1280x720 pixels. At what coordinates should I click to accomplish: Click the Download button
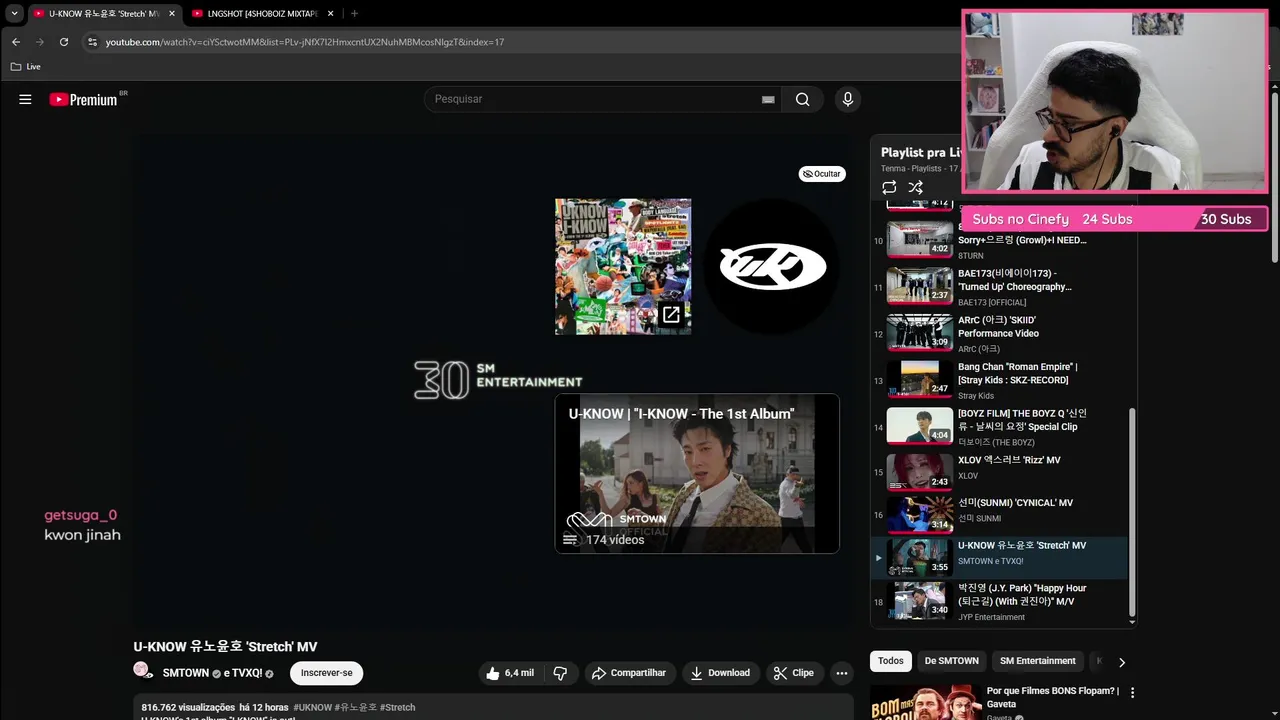tap(720, 673)
